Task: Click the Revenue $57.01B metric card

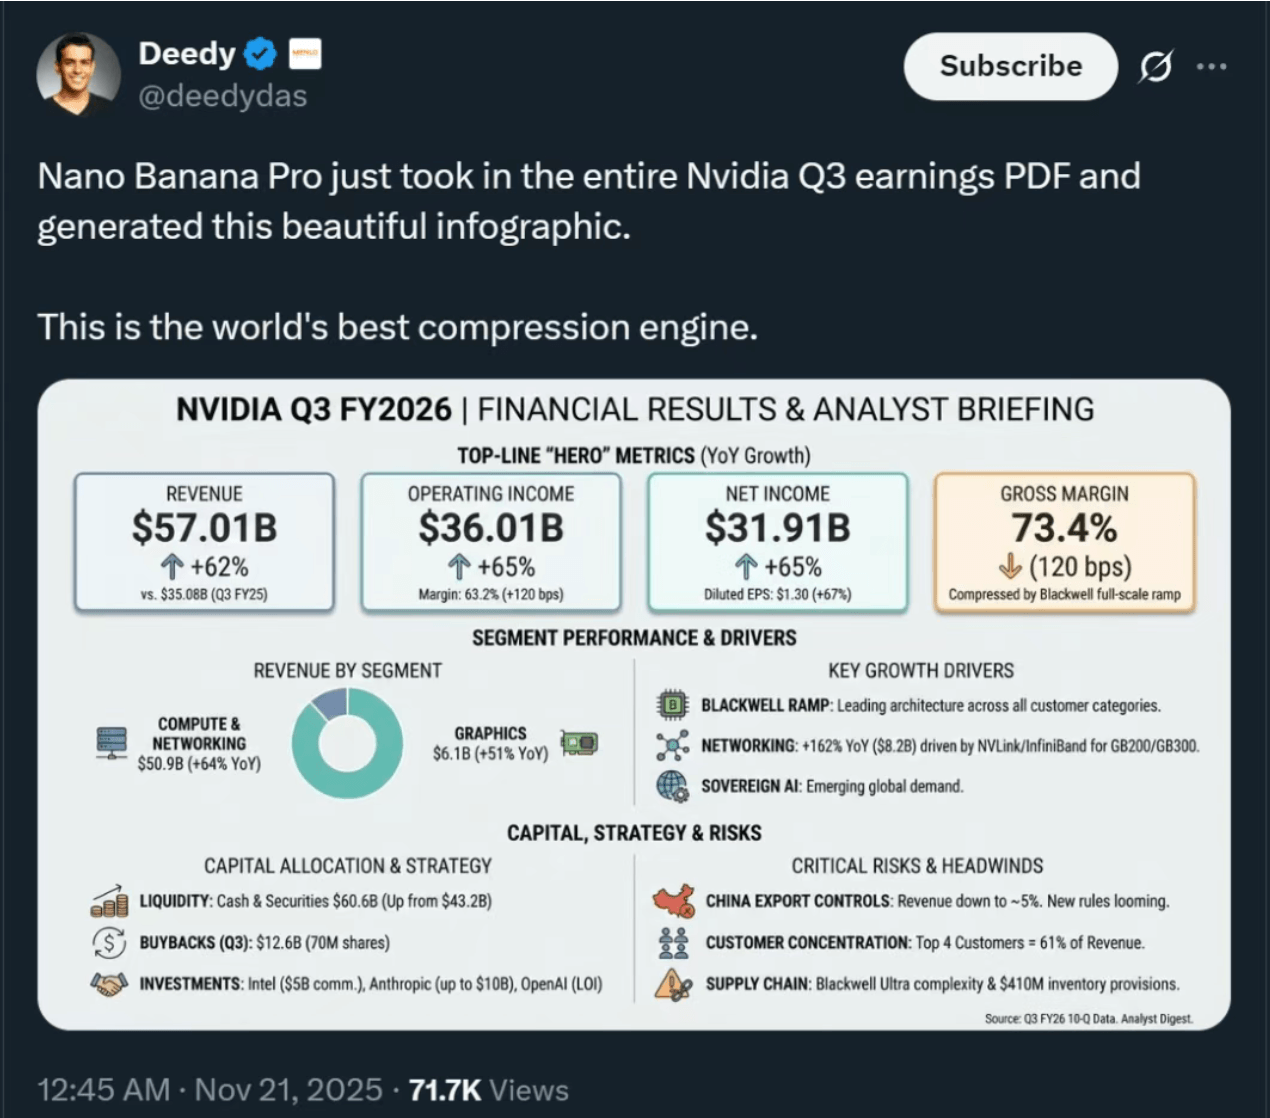Action: [x=204, y=541]
